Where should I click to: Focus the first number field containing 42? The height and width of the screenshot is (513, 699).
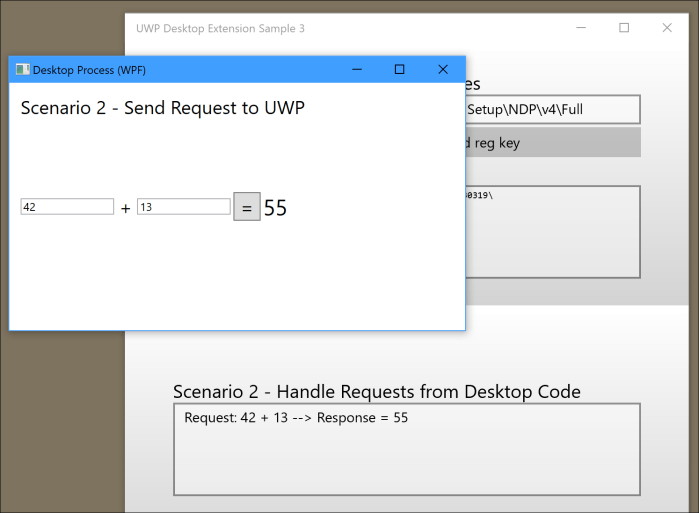coord(67,207)
